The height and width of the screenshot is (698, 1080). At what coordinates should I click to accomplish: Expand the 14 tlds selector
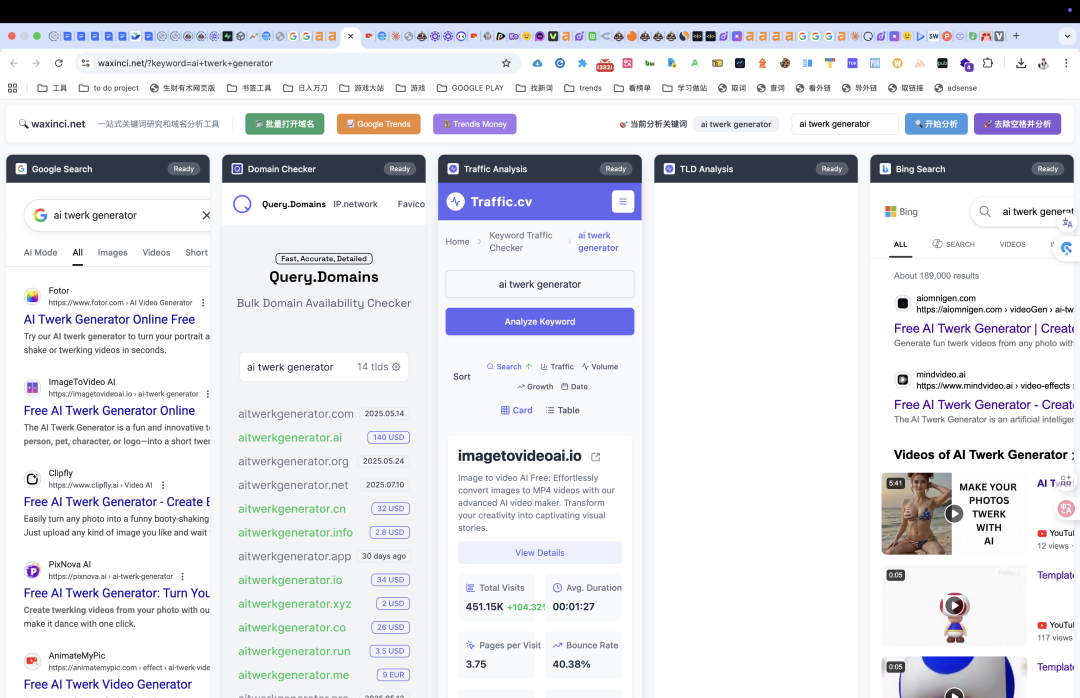(x=378, y=367)
